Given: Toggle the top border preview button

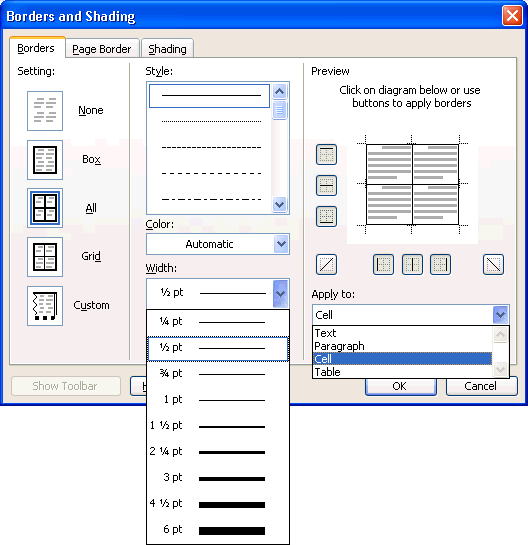Looking at the screenshot, I should click(326, 155).
